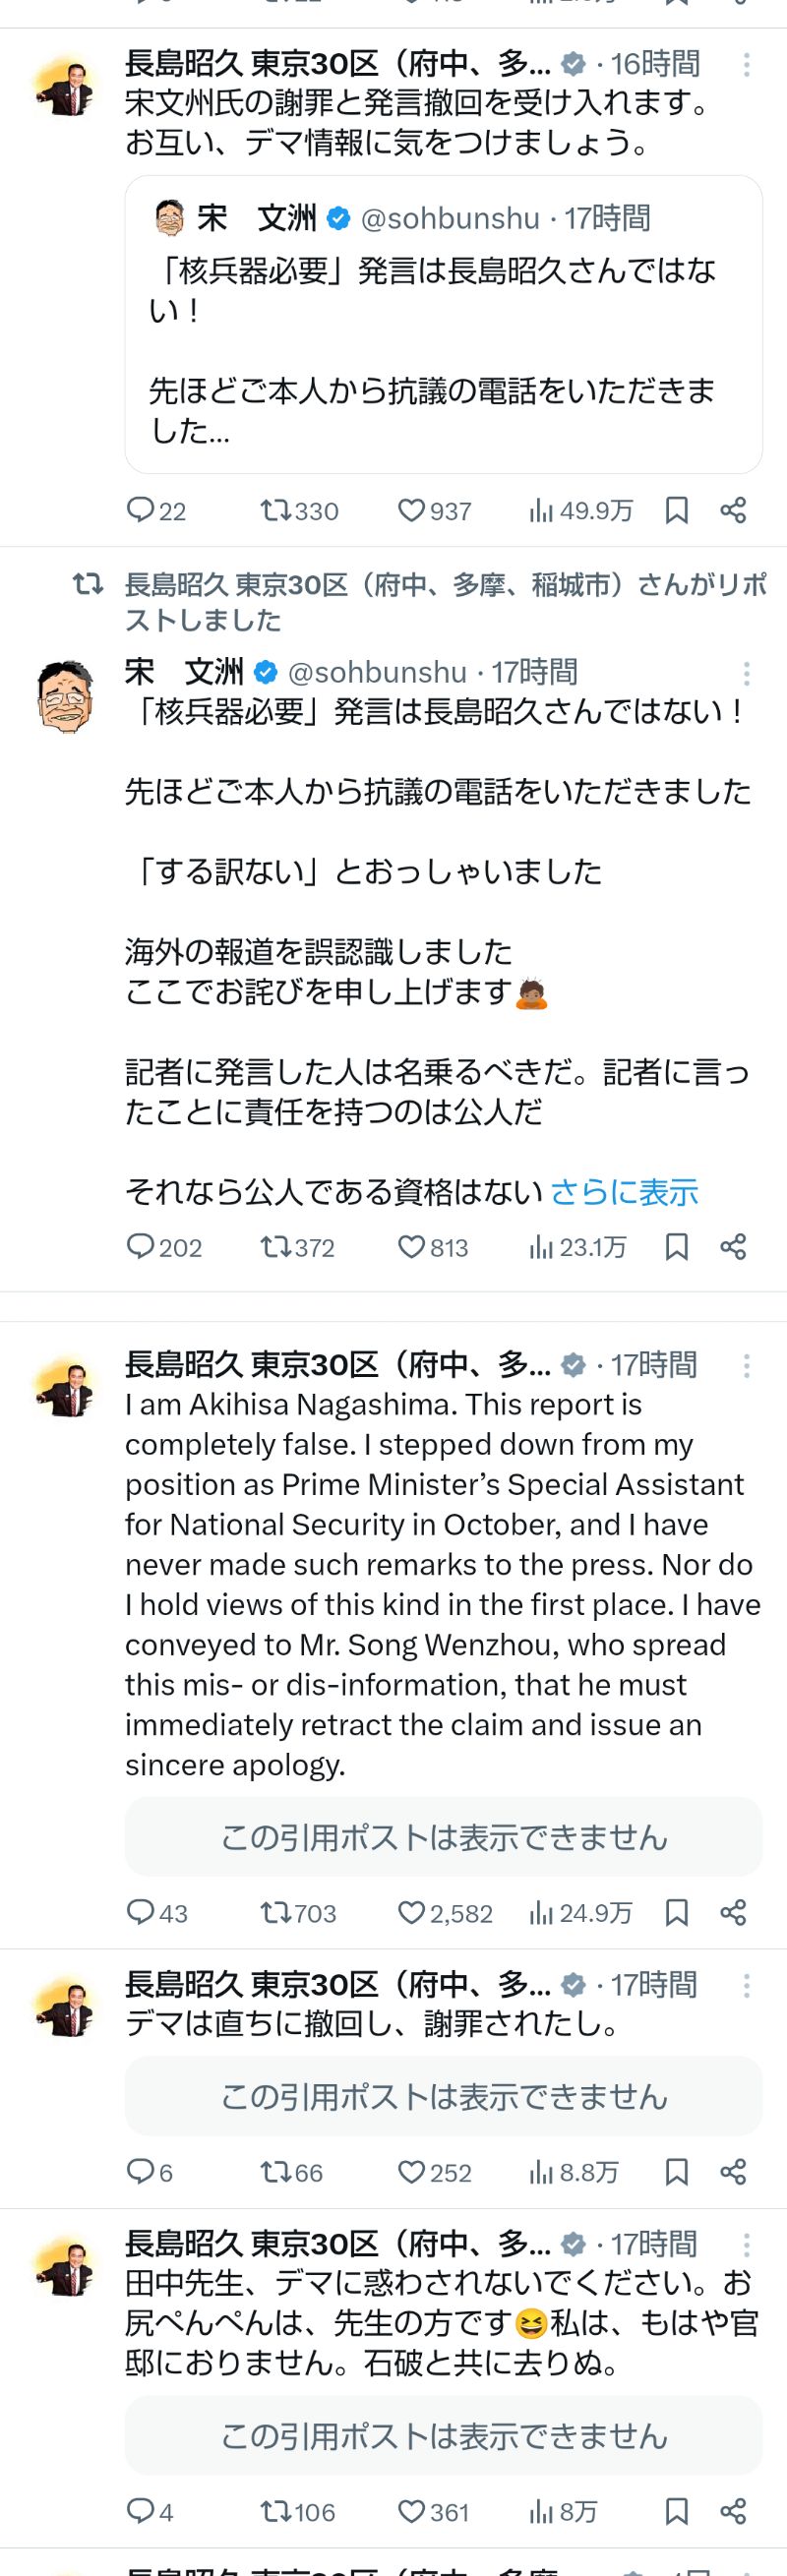787x2576 pixels.
Task: Bookmark the post with 361 likes
Action: click(x=677, y=2511)
